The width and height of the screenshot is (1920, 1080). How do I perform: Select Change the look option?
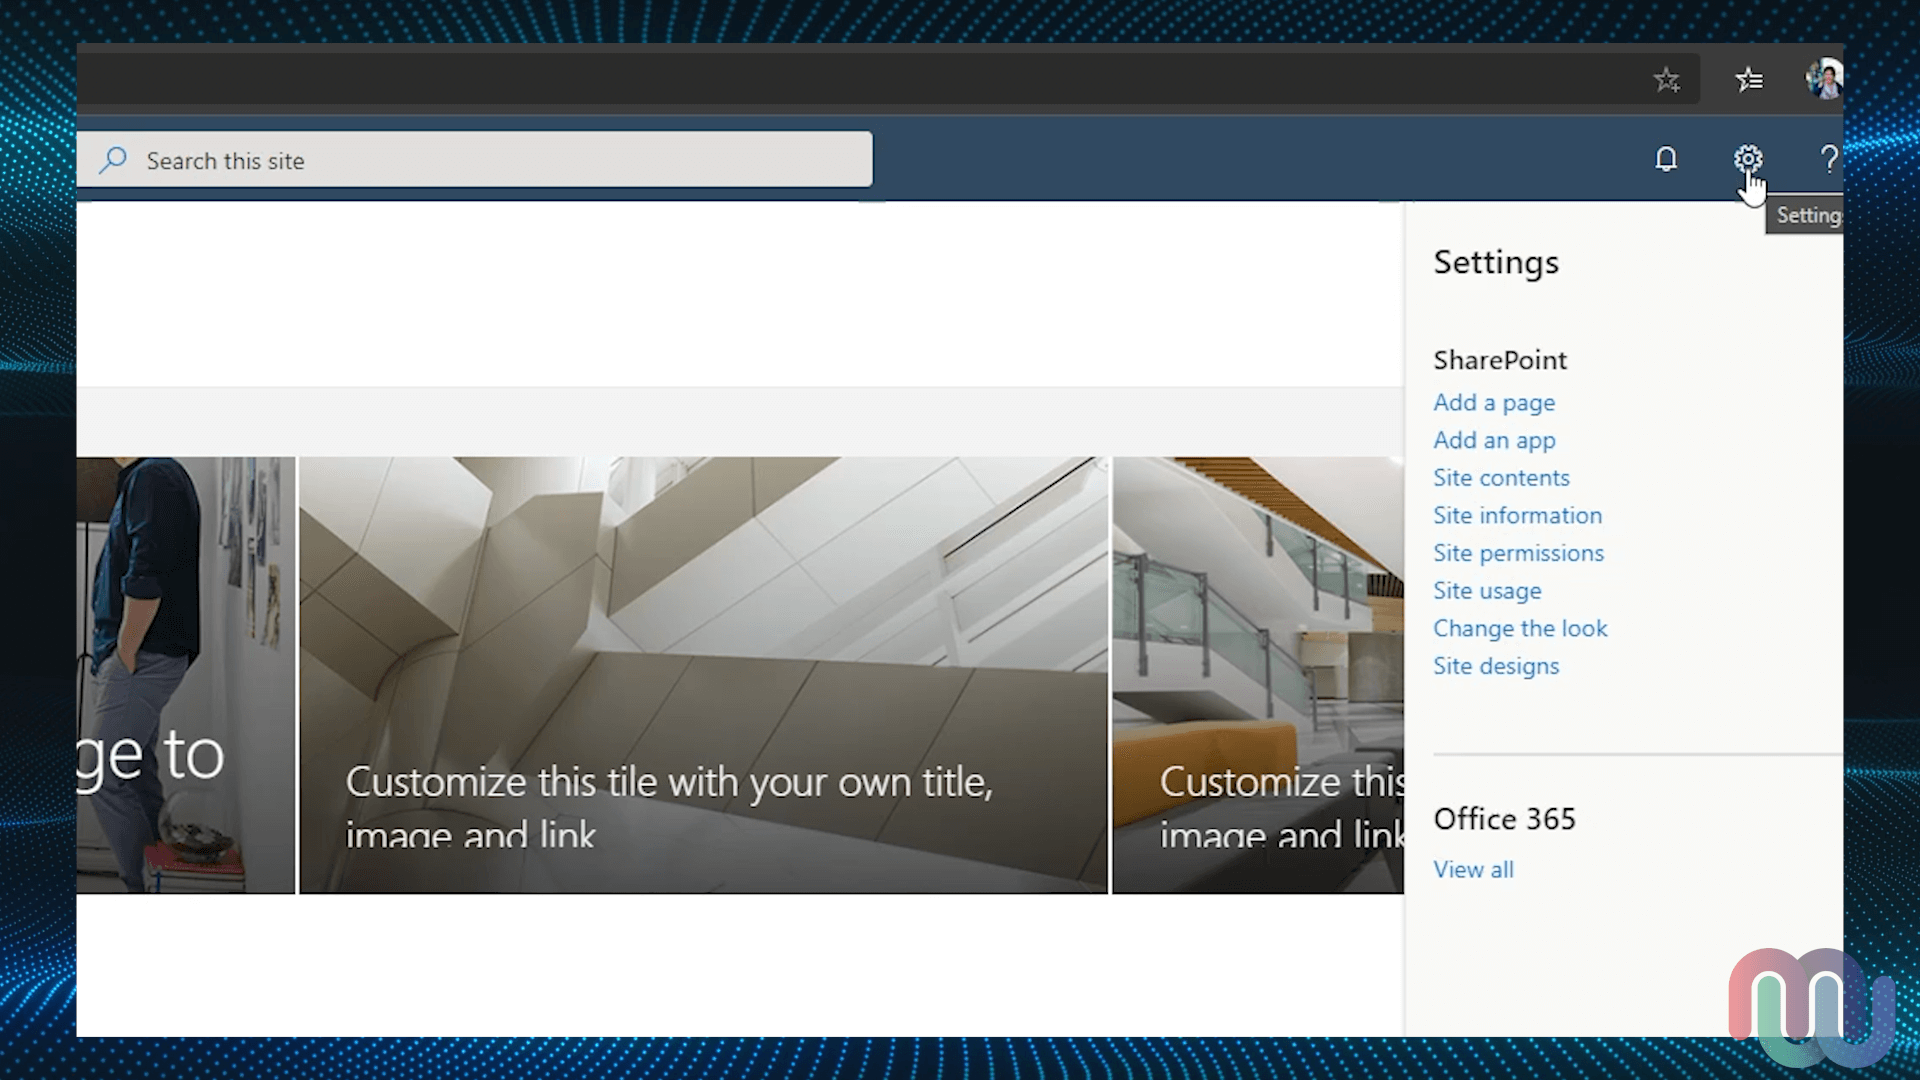(1520, 628)
